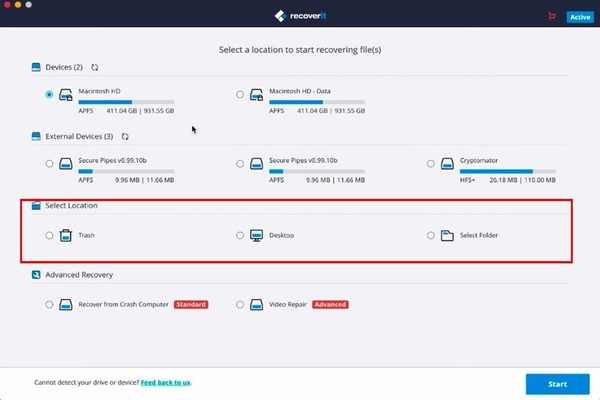Image resolution: width=600 pixels, height=400 pixels.
Task: Refresh the Devices list
Action: 95,67
